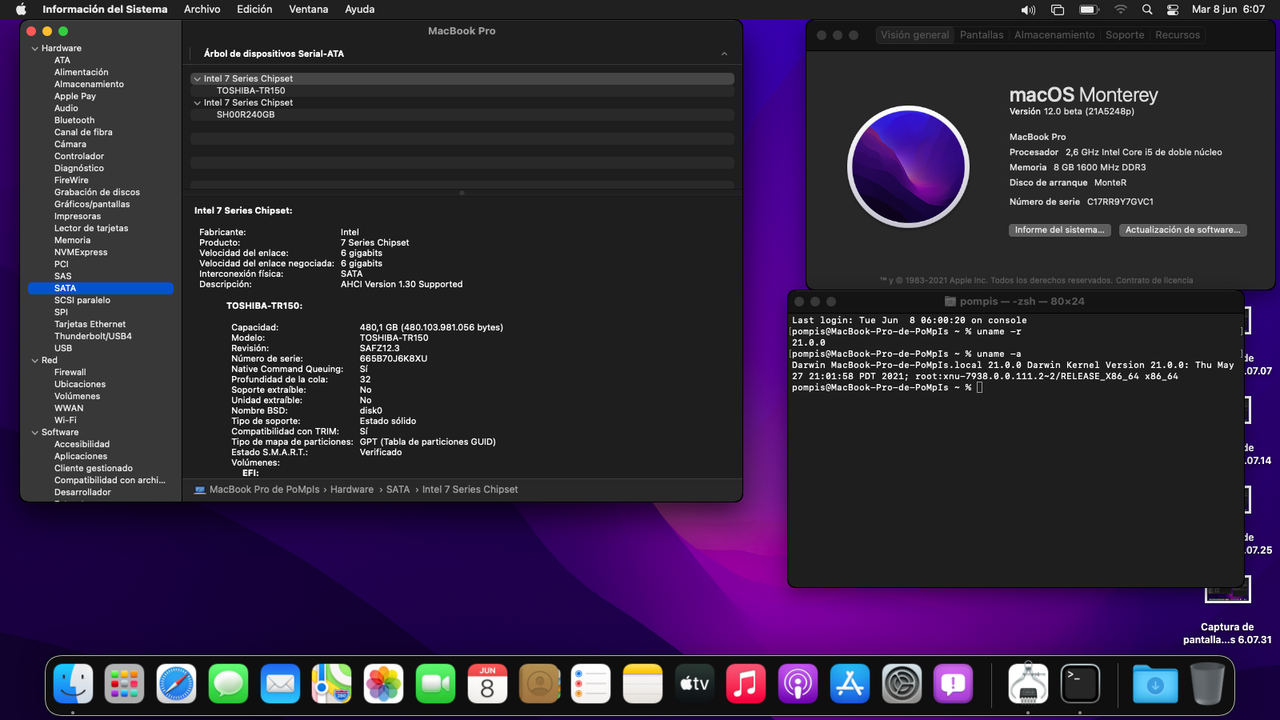The image size is (1280, 720).
Task: Click Actualización de software button
Action: click(x=1183, y=230)
